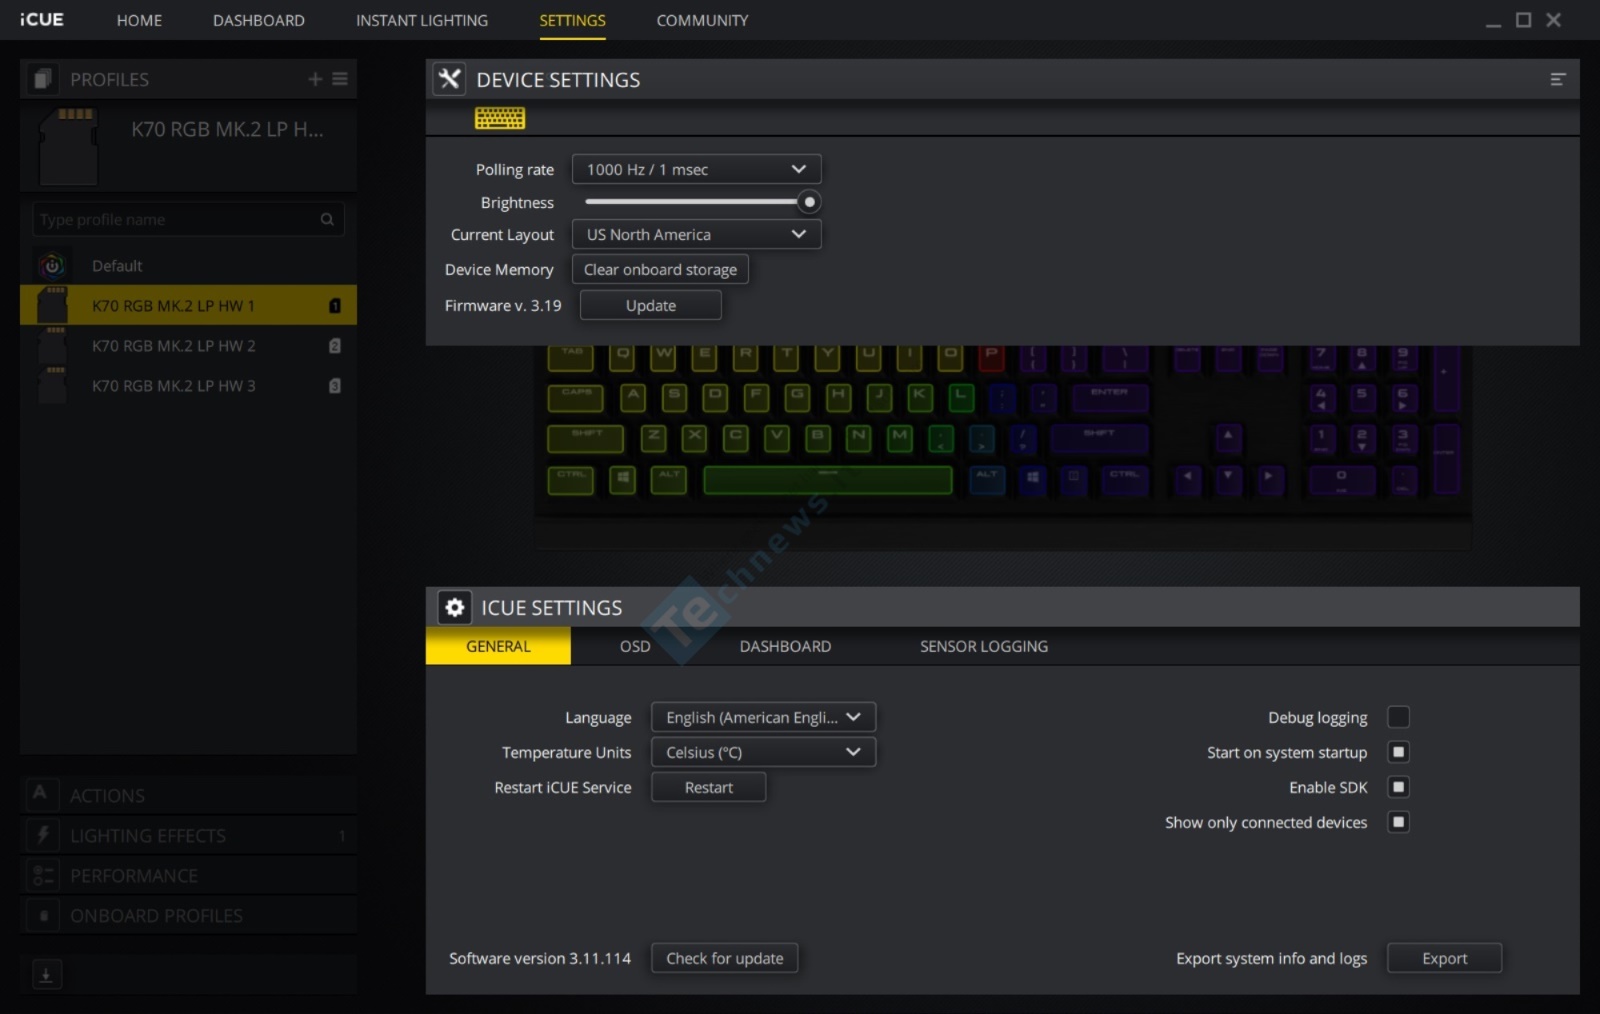Image resolution: width=1600 pixels, height=1014 pixels.
Task: Click storage slot icon of HW 3 profile
Action: 335,386
